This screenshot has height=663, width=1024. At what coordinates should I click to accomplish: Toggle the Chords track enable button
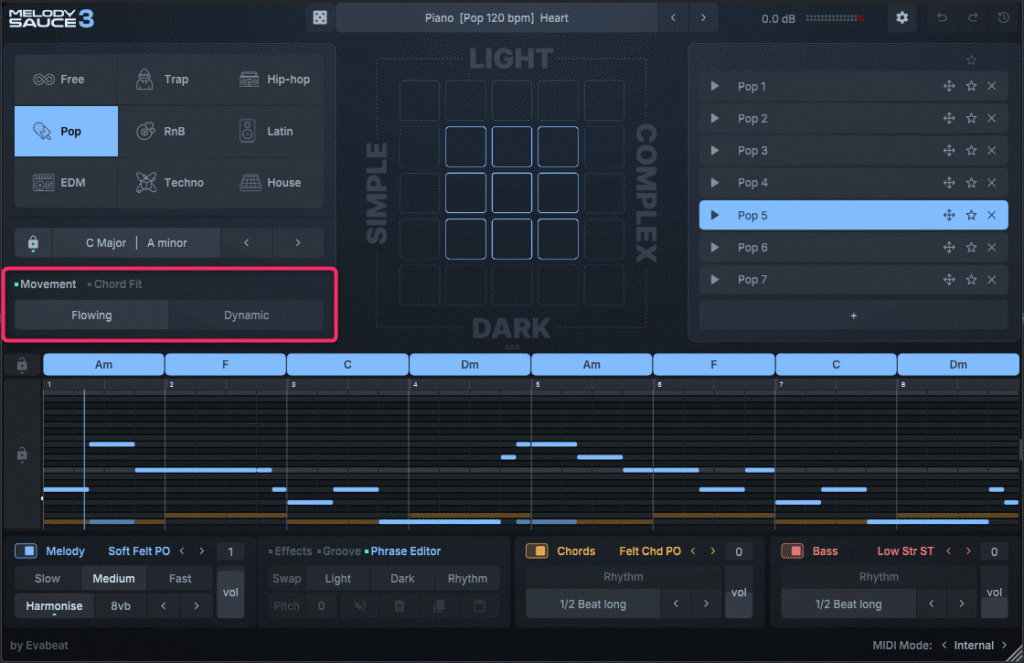[x=537, y=551]
